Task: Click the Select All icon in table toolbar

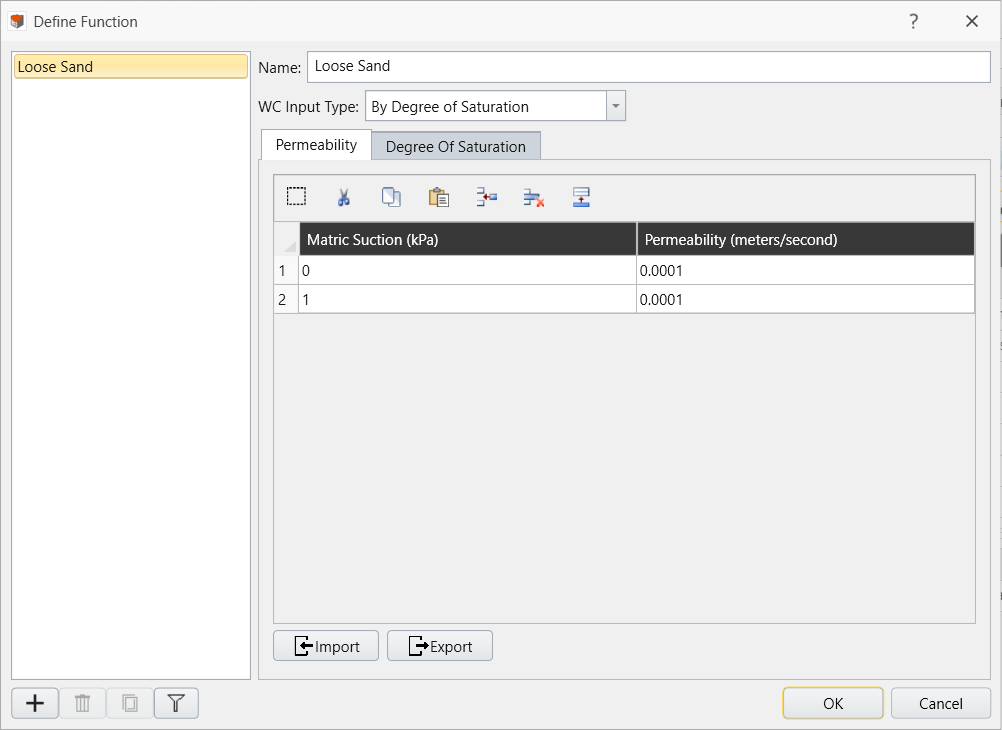Action: point(297,197)
